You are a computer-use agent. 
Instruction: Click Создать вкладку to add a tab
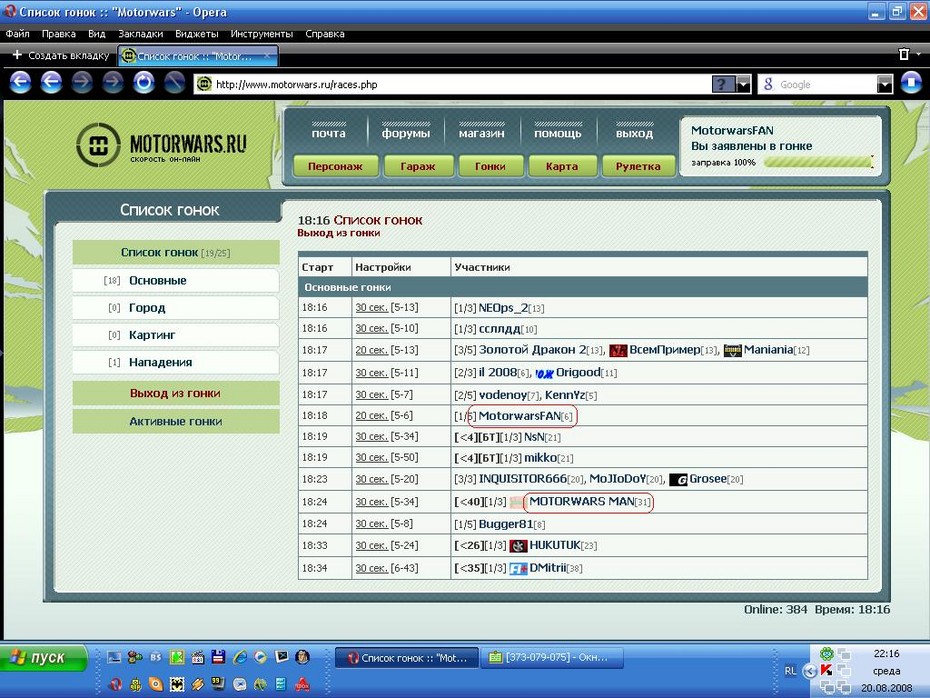tap(61, 55)
